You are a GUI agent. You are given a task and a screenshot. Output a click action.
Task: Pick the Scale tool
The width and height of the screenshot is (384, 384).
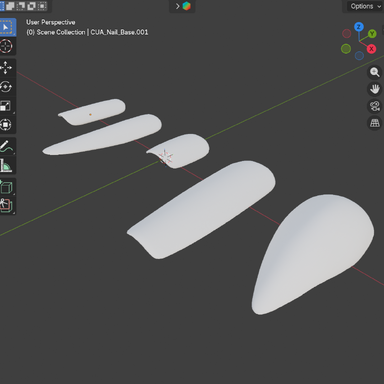pyautogui.click(x=7, y=106)
